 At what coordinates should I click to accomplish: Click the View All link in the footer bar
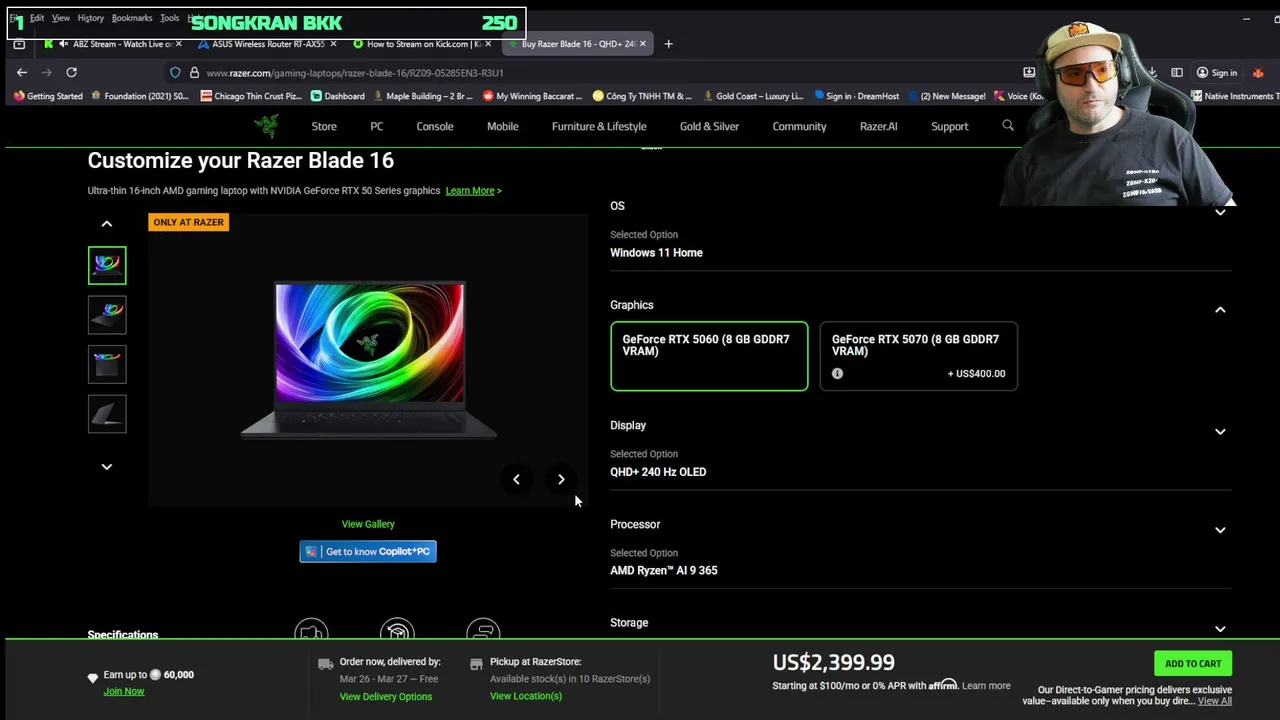pyautogui.click(x=1215, y=701)
